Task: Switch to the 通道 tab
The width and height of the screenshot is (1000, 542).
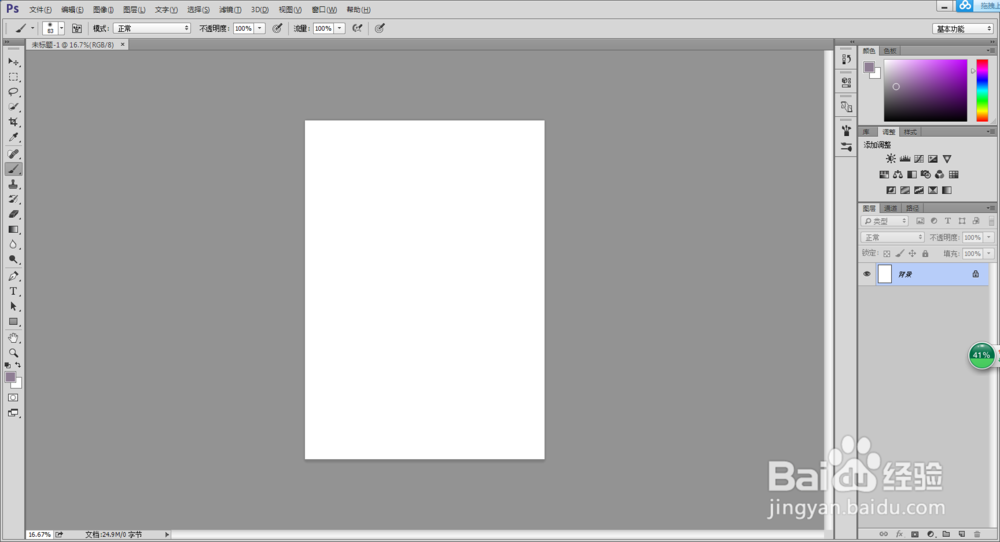Action: pyautogui.click(x=891, y=209)
